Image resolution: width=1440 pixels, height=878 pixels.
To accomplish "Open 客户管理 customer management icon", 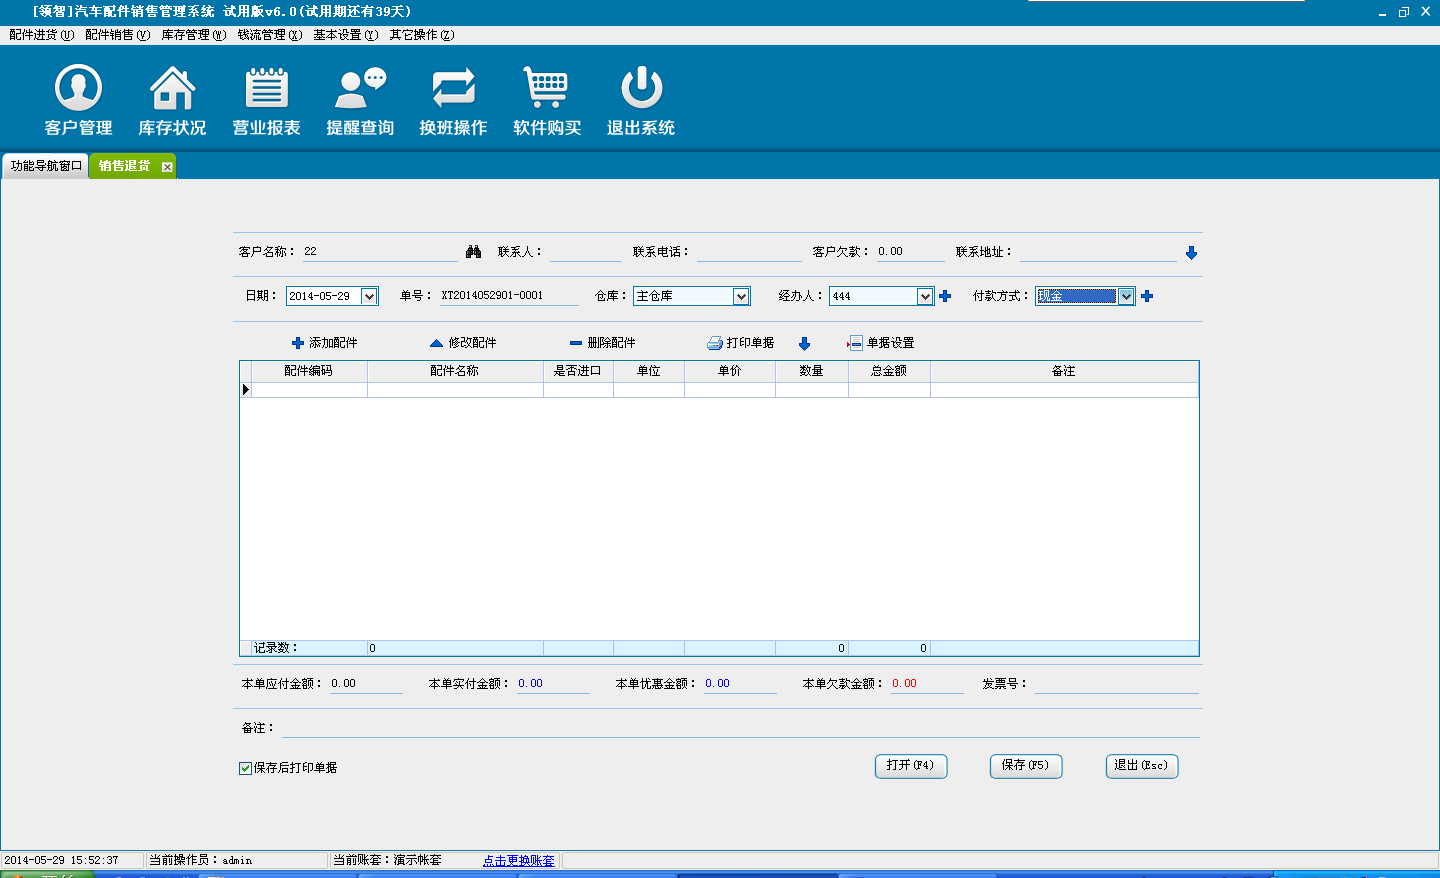I will pyautogui.click(x=78, y=89).
